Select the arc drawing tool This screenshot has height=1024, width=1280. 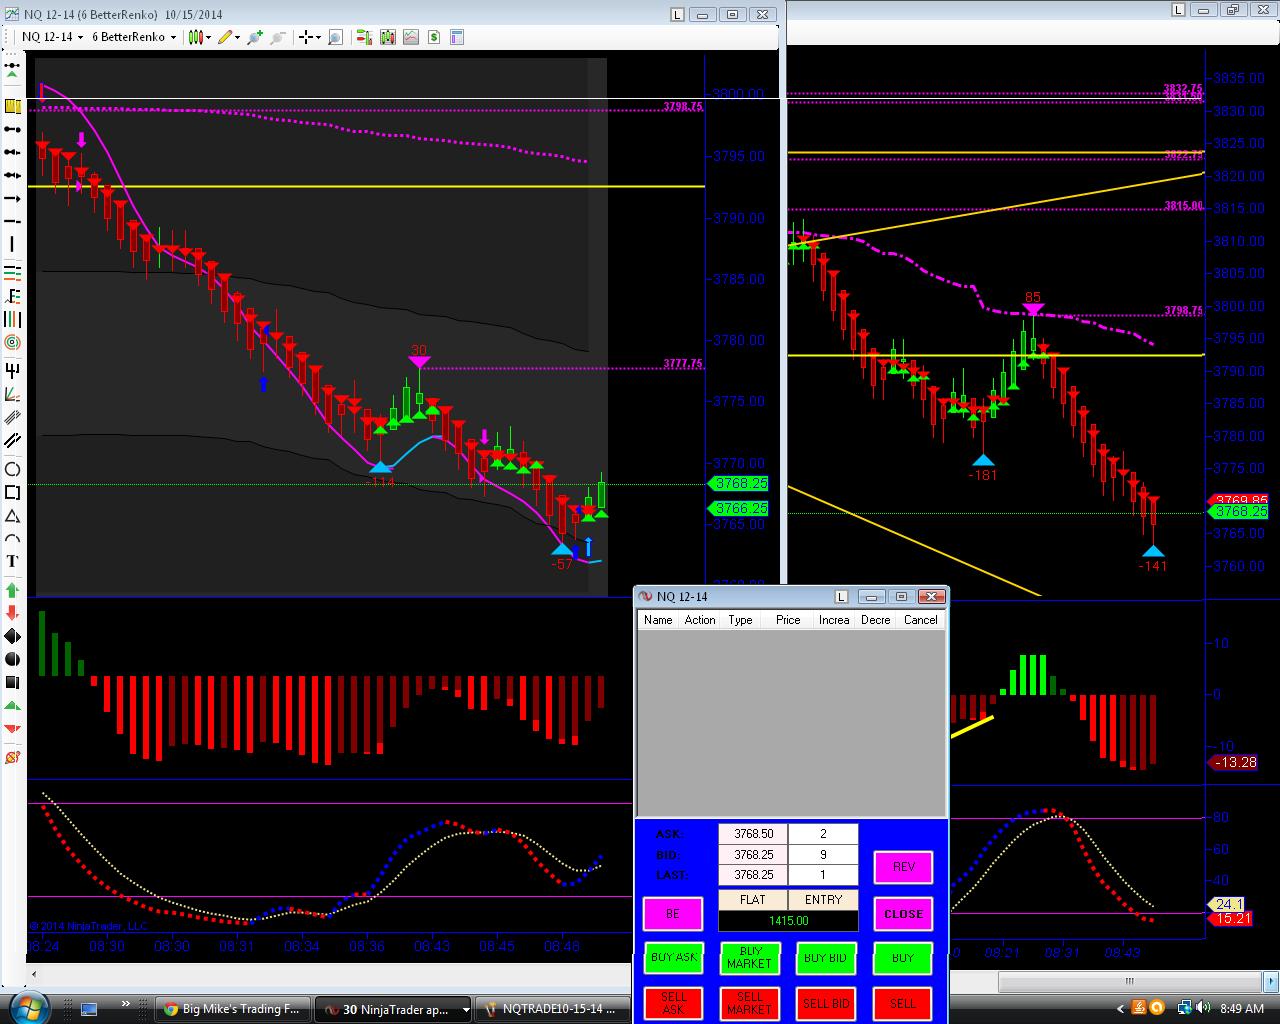tap(12, 539)
